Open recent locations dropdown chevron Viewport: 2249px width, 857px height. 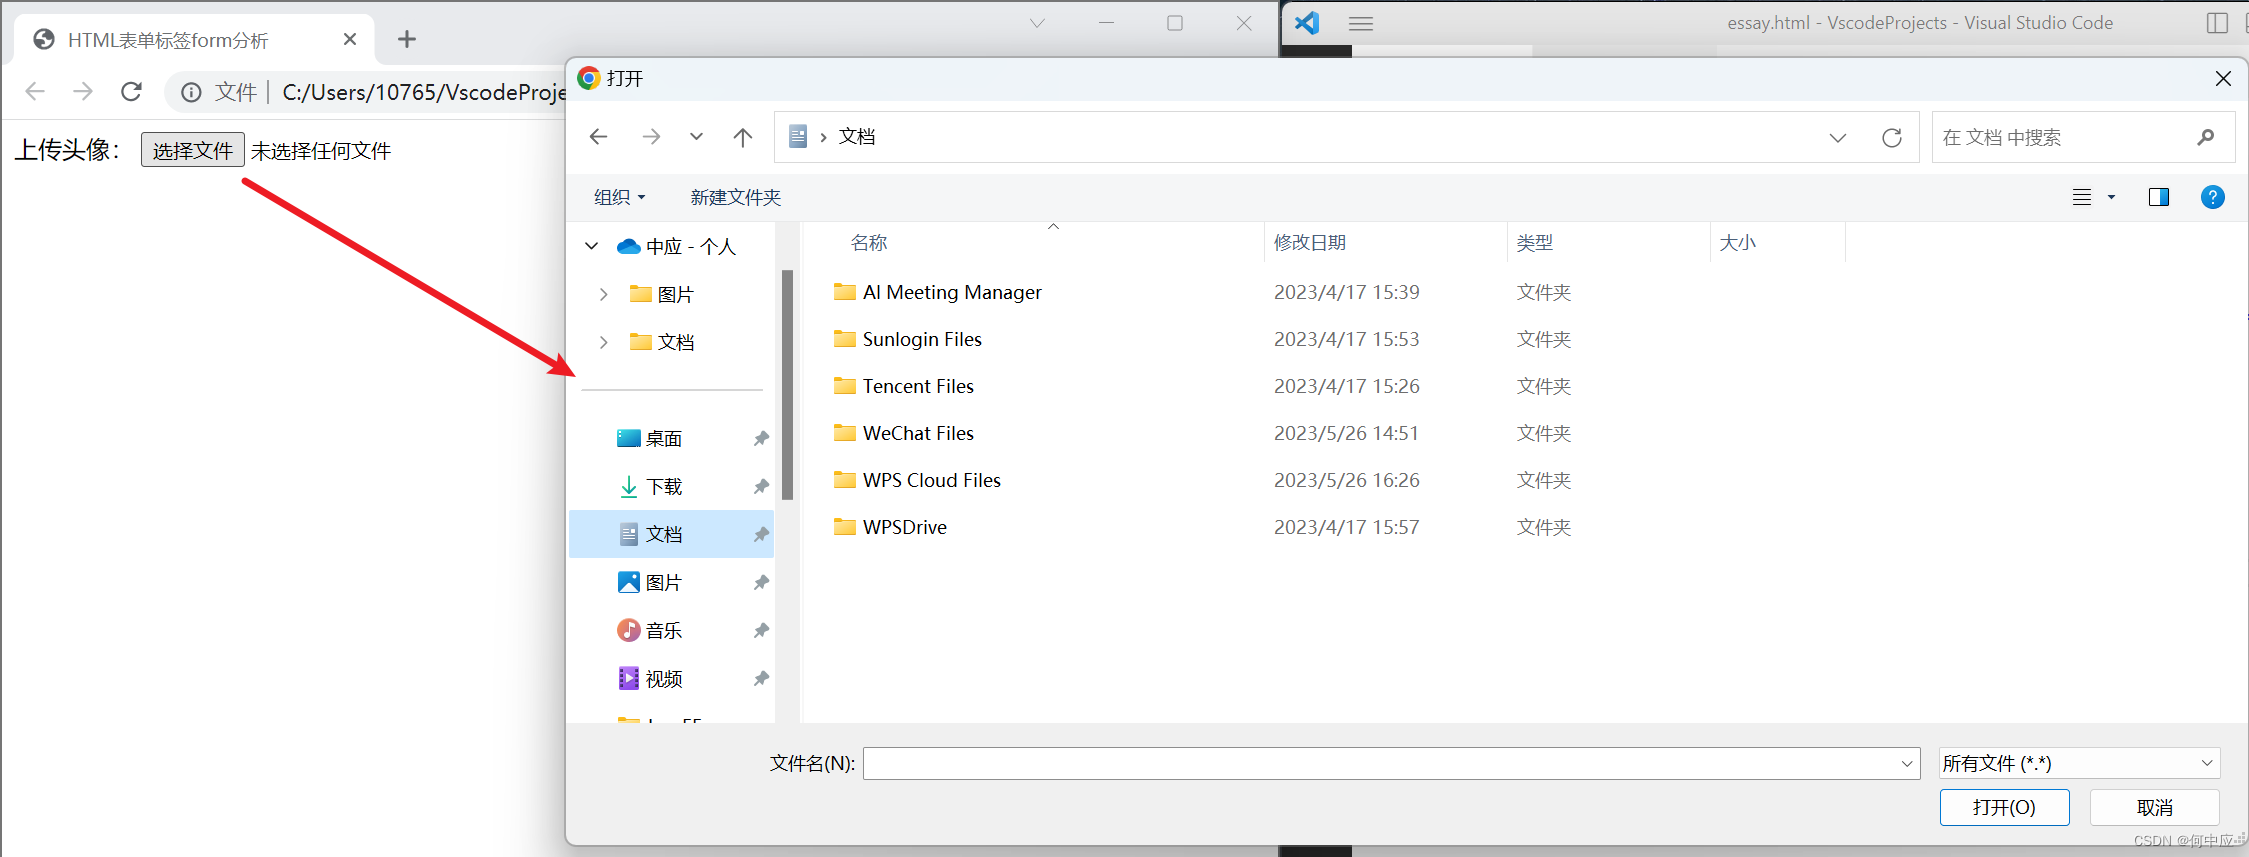coord(696,137)
